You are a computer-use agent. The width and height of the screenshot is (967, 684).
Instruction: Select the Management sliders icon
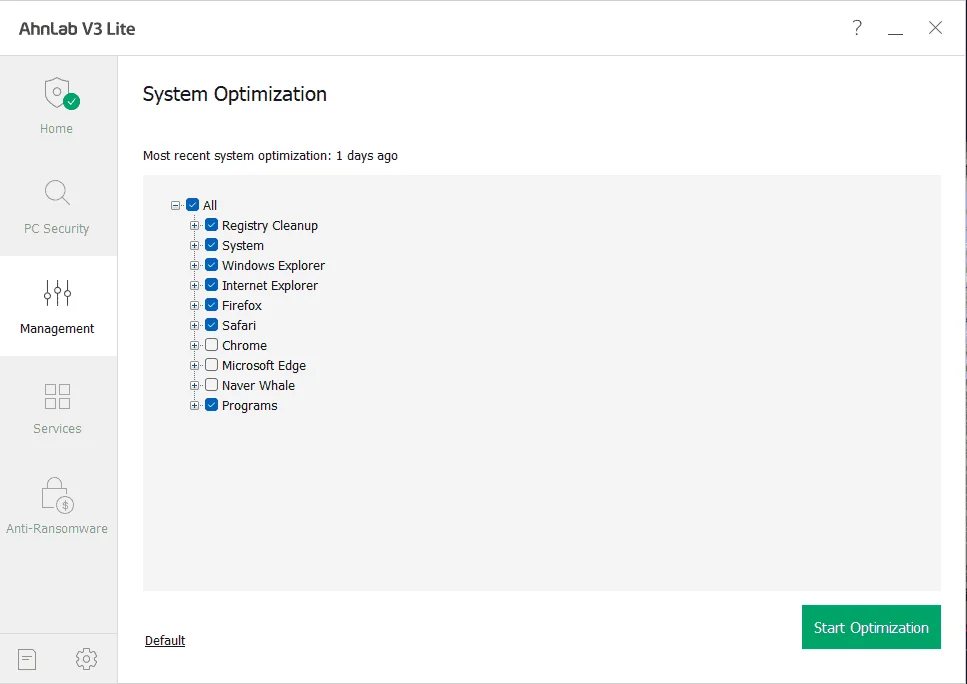tap(57, 293)
